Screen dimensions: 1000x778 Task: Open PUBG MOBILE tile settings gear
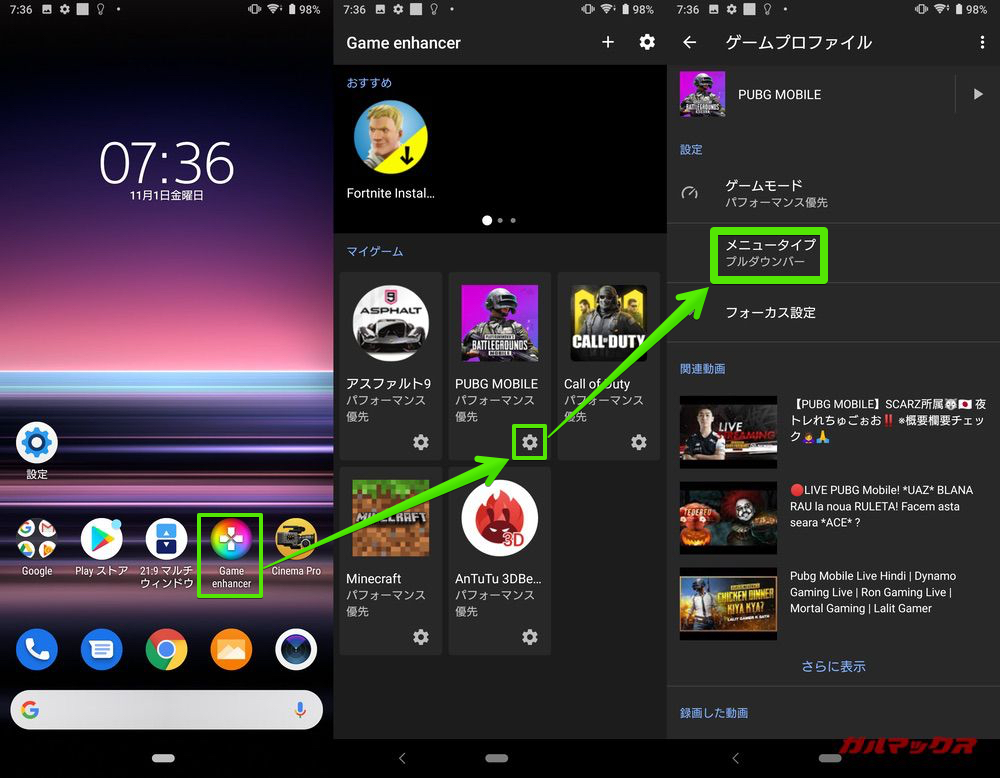[529, 442]
